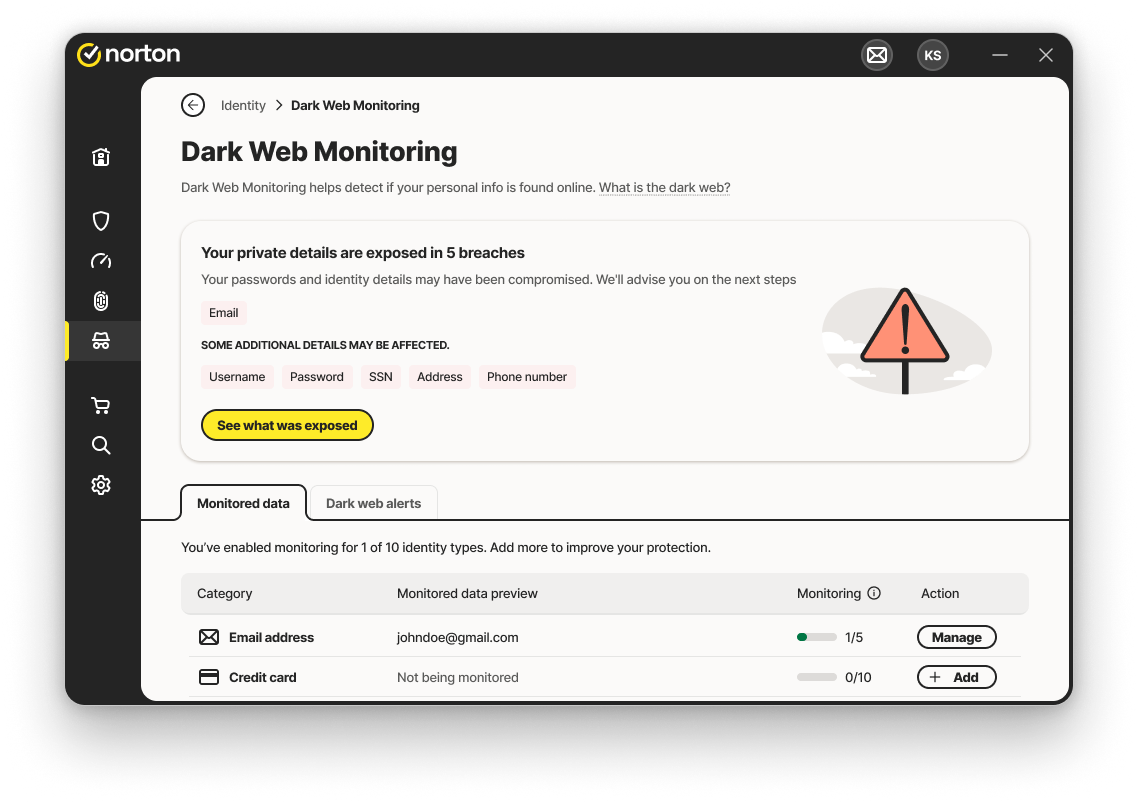
Task: Click the 1/5 monitoring count
Action: (x=854, y=637)
